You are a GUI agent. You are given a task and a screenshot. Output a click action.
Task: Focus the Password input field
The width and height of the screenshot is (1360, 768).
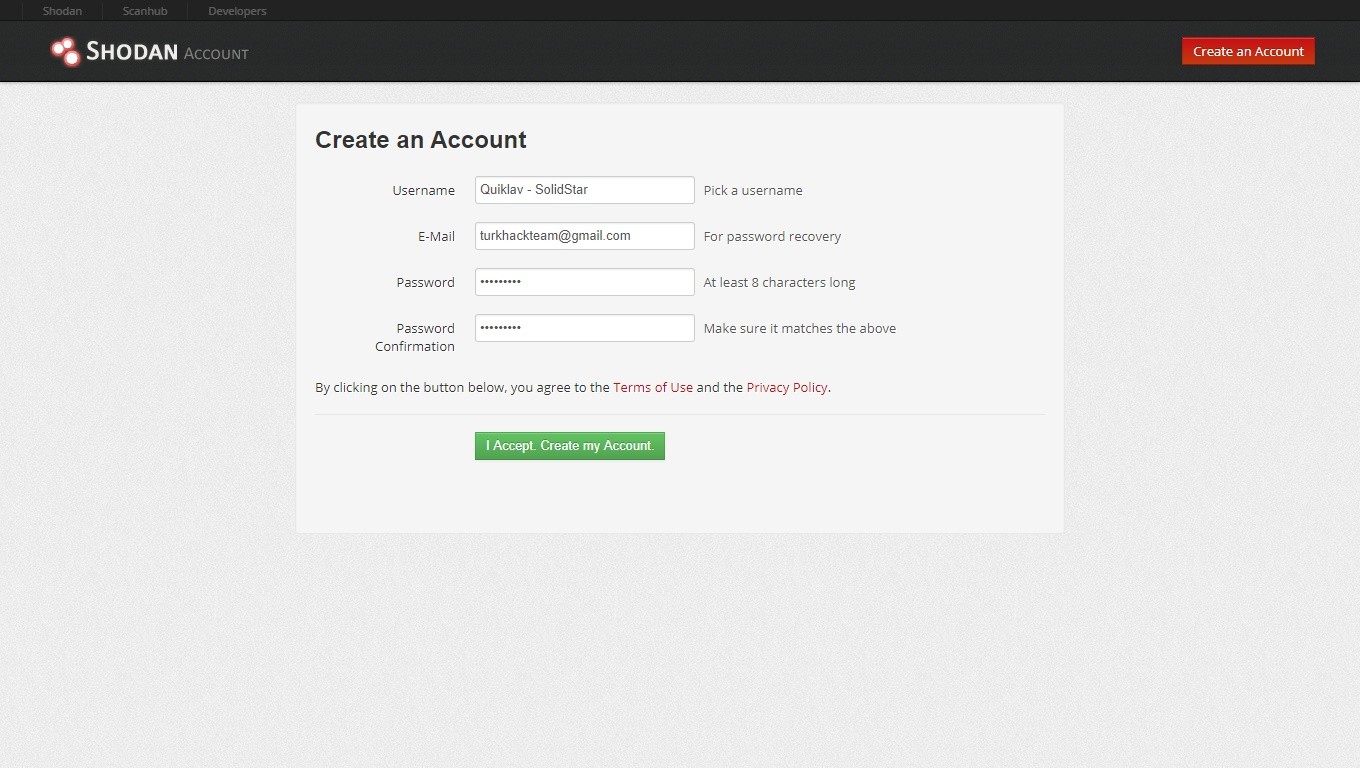[585, 282]
